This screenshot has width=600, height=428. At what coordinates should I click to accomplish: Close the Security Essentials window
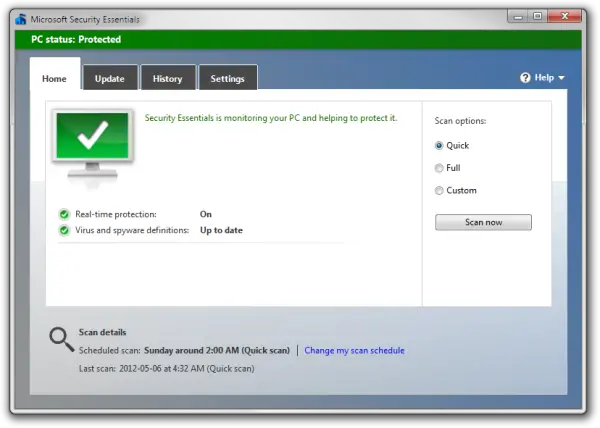pyautogui.click(x=565, y=16)
